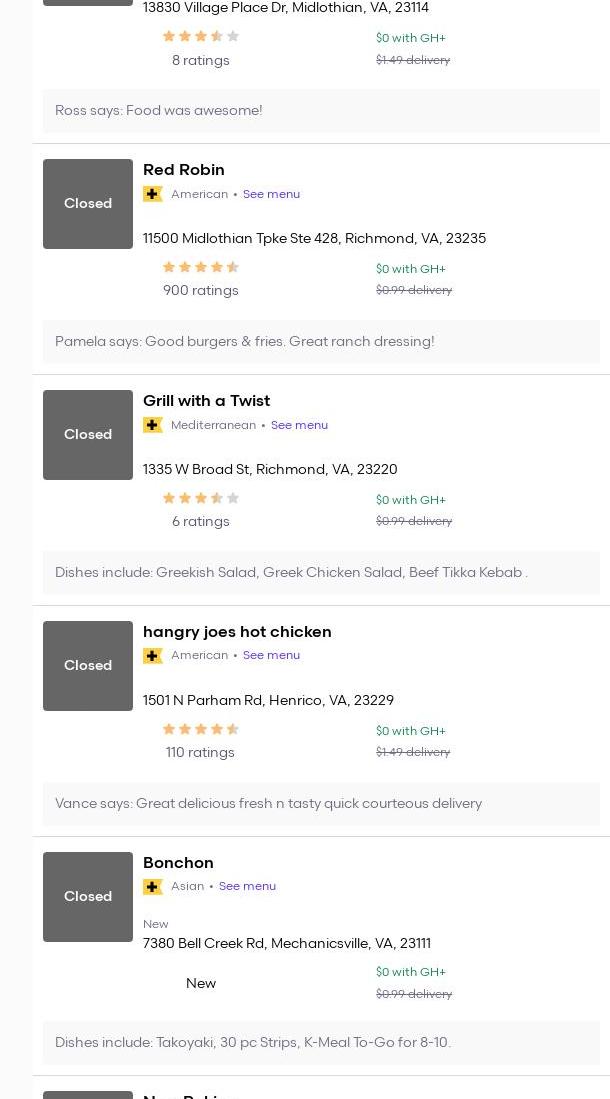Screen dimensions: 610x1099
Task: Open See menu link for Bonchon
Action: 247,887
